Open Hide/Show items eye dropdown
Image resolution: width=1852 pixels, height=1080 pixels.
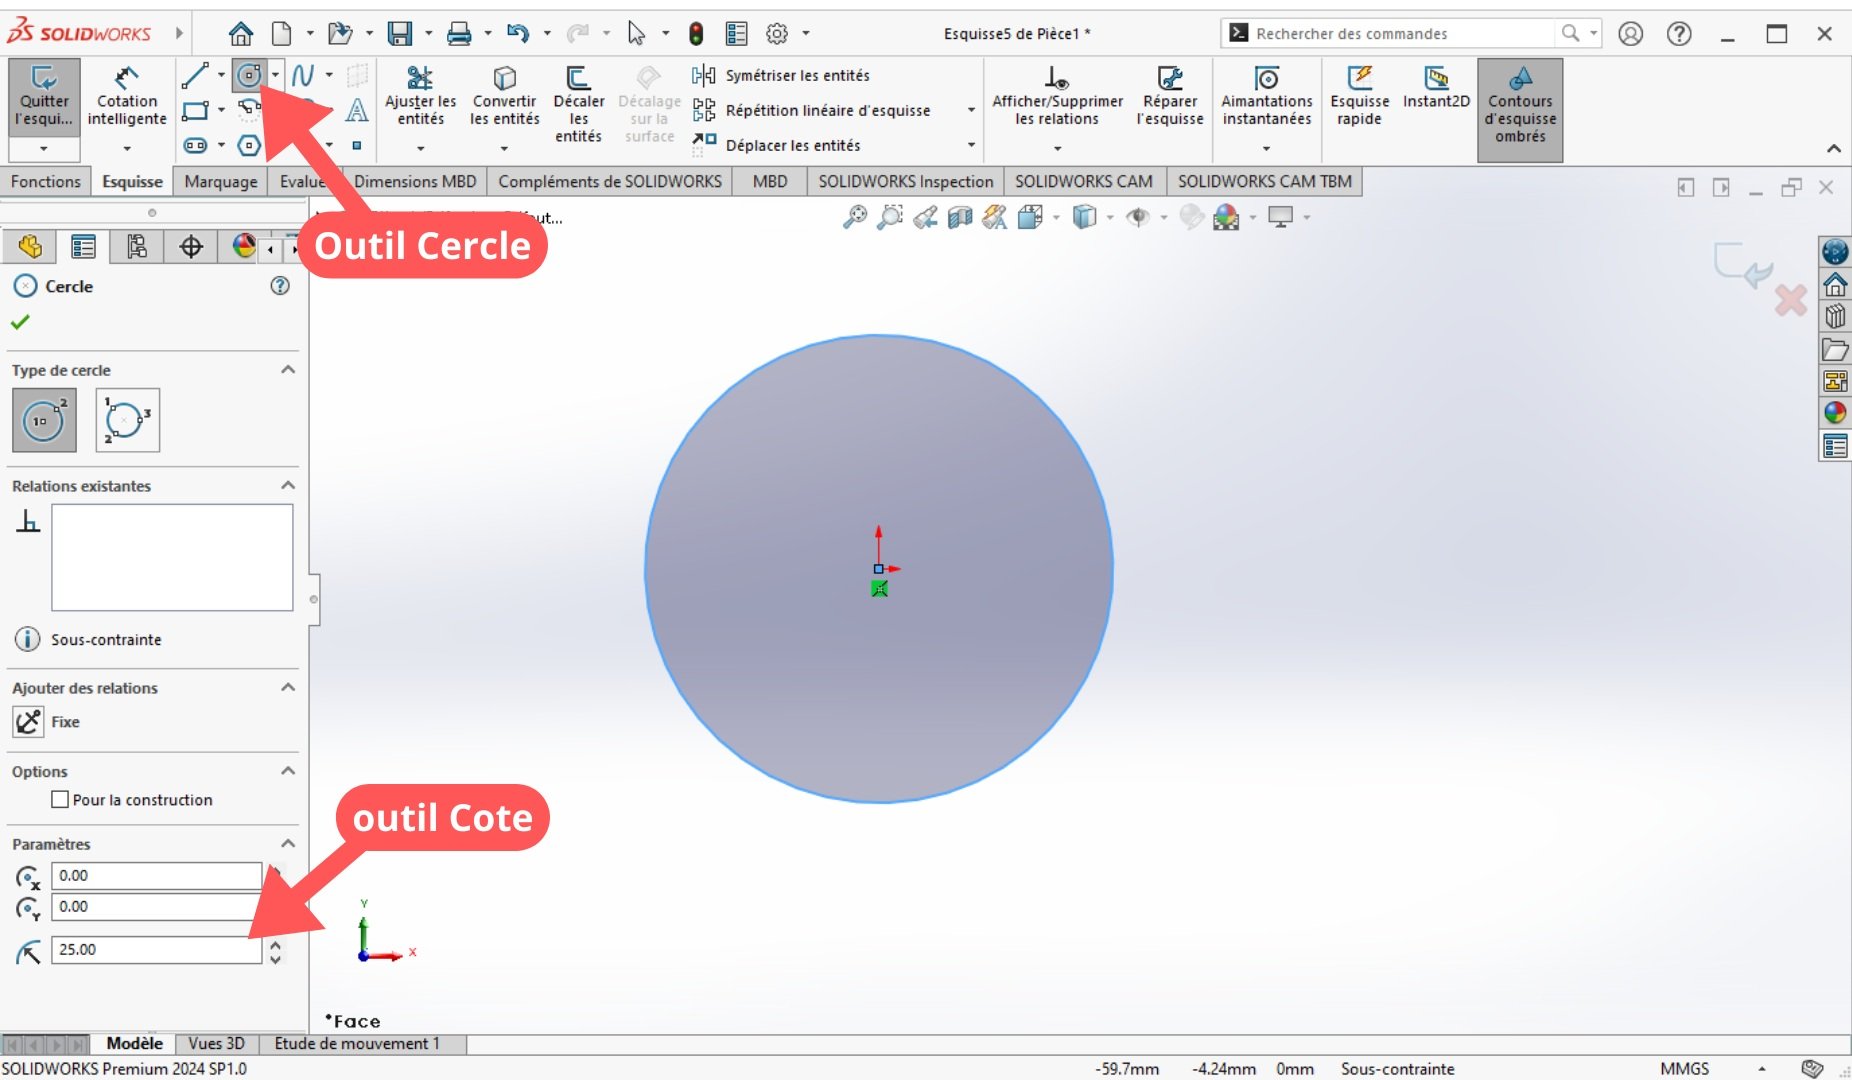tap(1163, 217)
